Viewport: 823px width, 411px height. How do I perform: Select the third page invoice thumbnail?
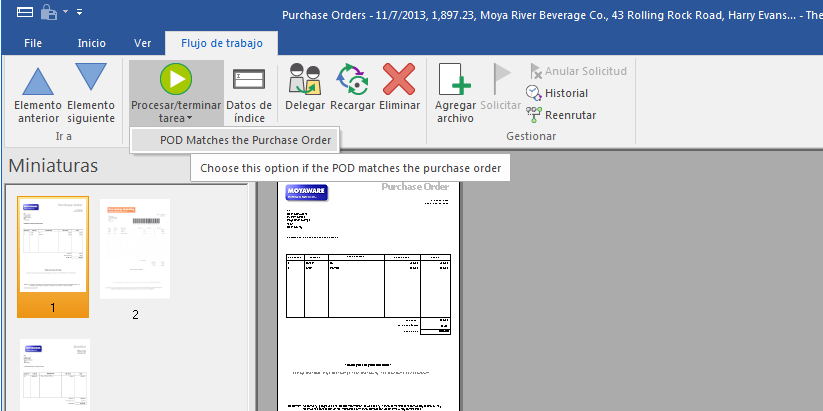[55, 374]
